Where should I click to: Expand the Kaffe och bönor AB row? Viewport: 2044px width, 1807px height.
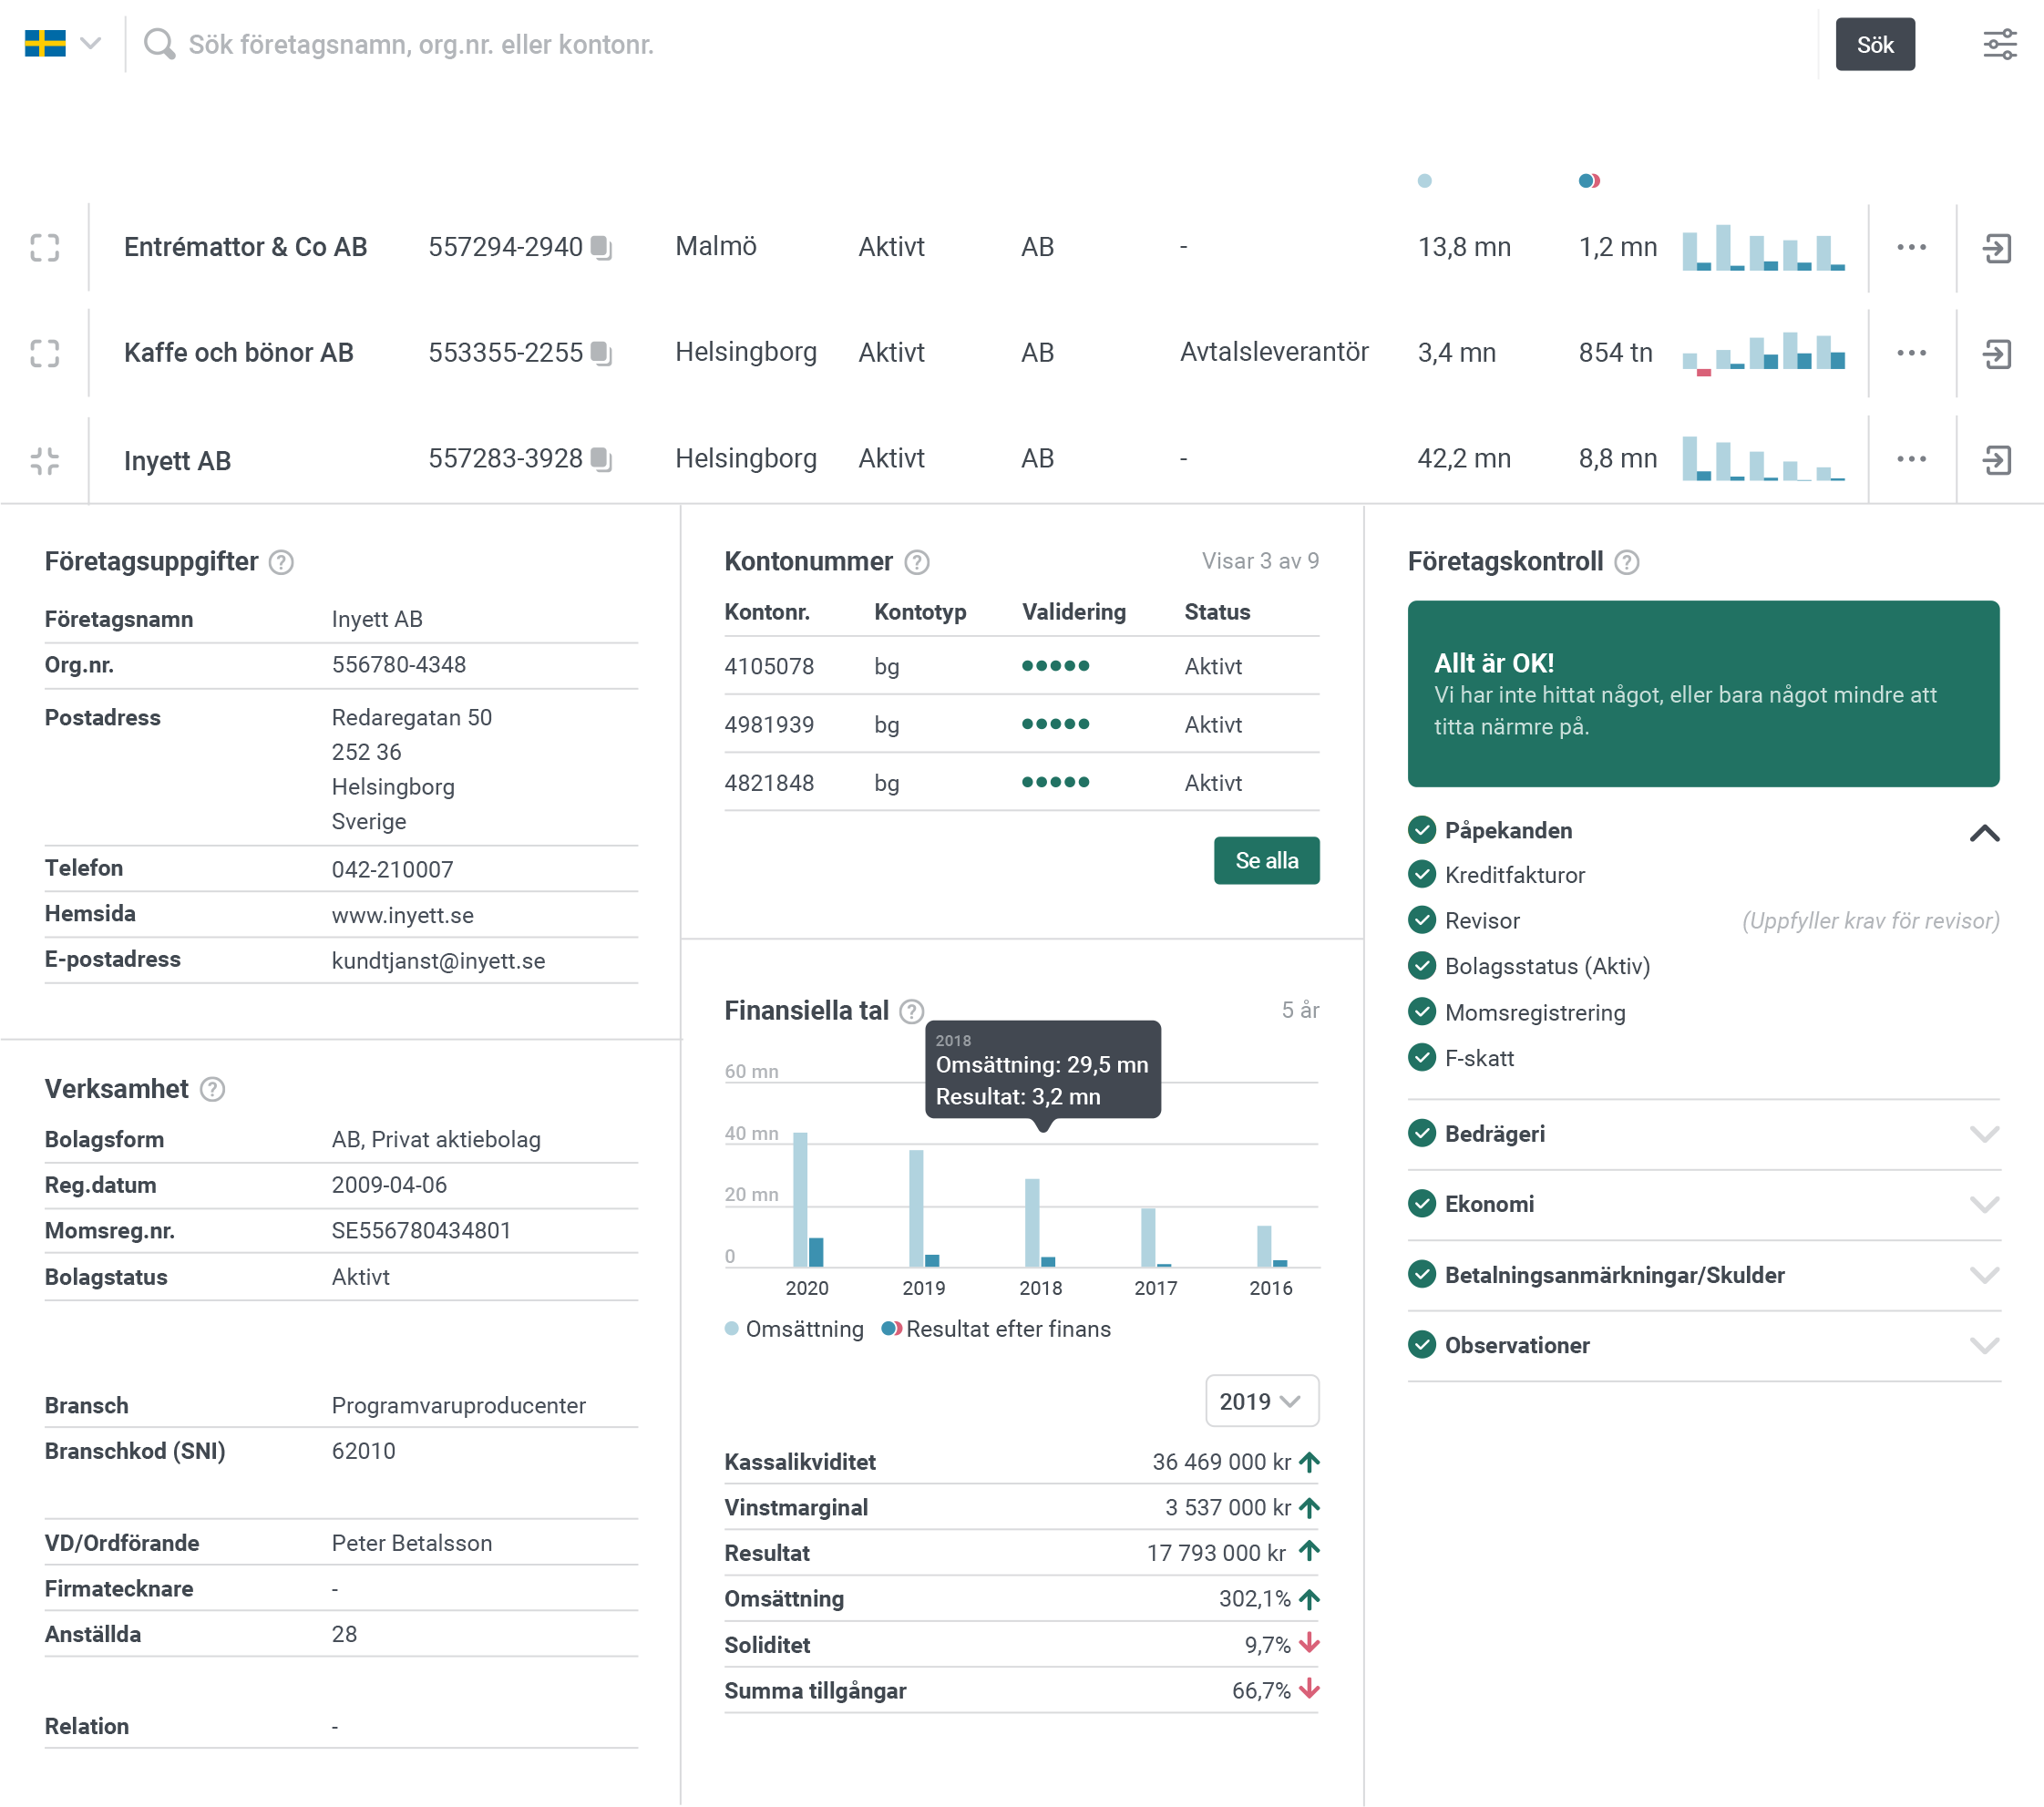(x=45, y=353)
